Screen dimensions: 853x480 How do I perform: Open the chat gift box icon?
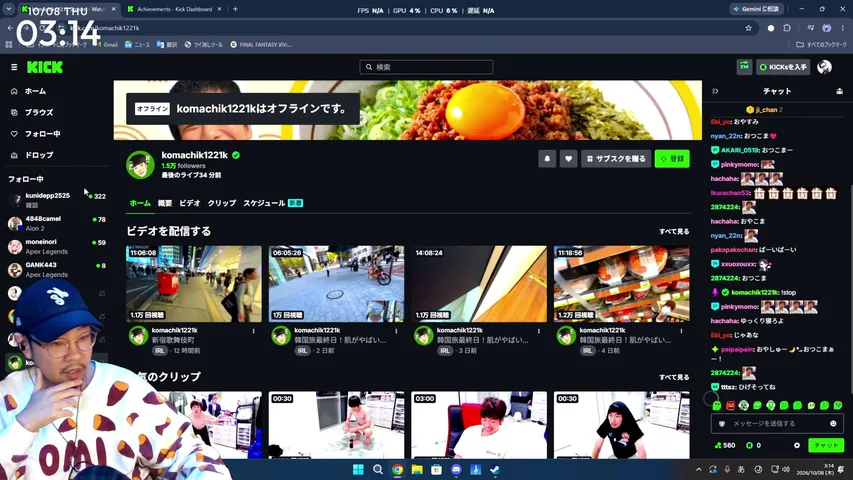pyautogui.click(x=839, y=91)
